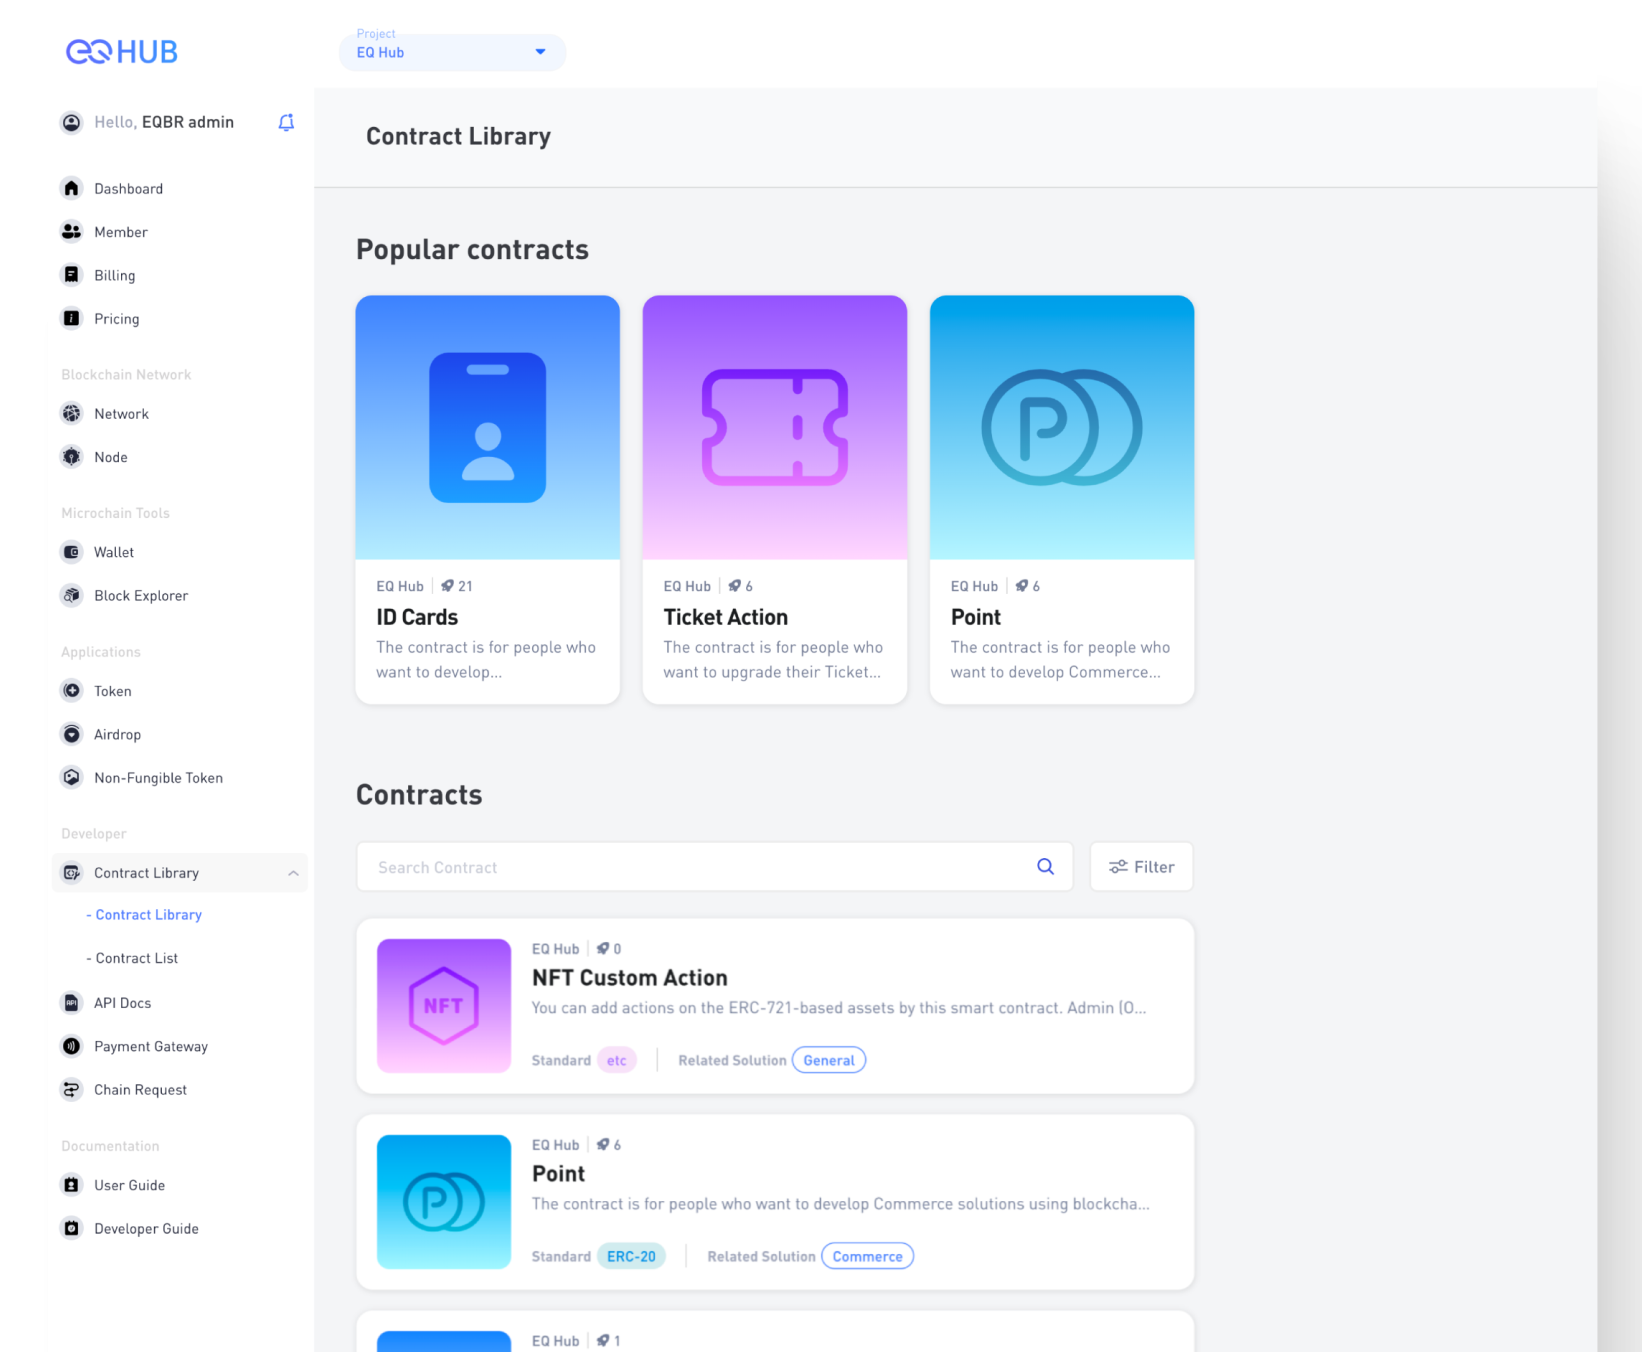Click the Contract Library sidebar icon

pyautogui.click(x=71, y=873)
